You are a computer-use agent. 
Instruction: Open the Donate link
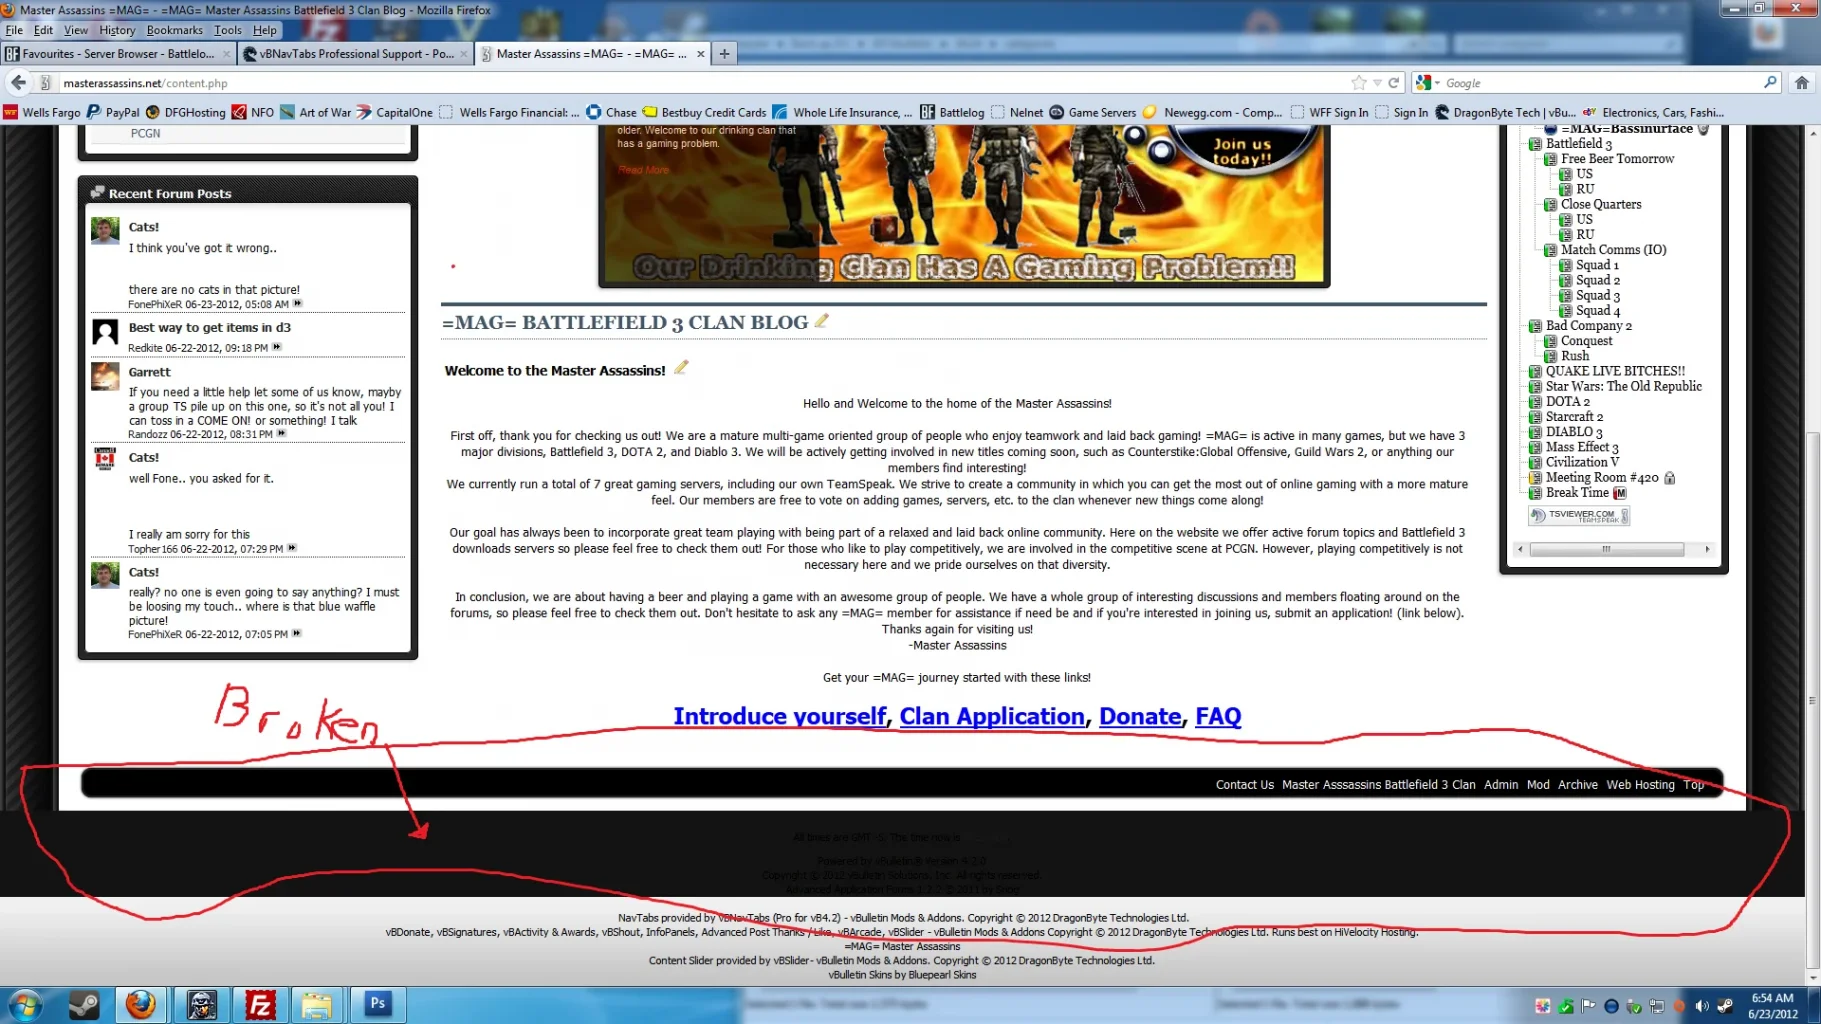point(1140,716)
